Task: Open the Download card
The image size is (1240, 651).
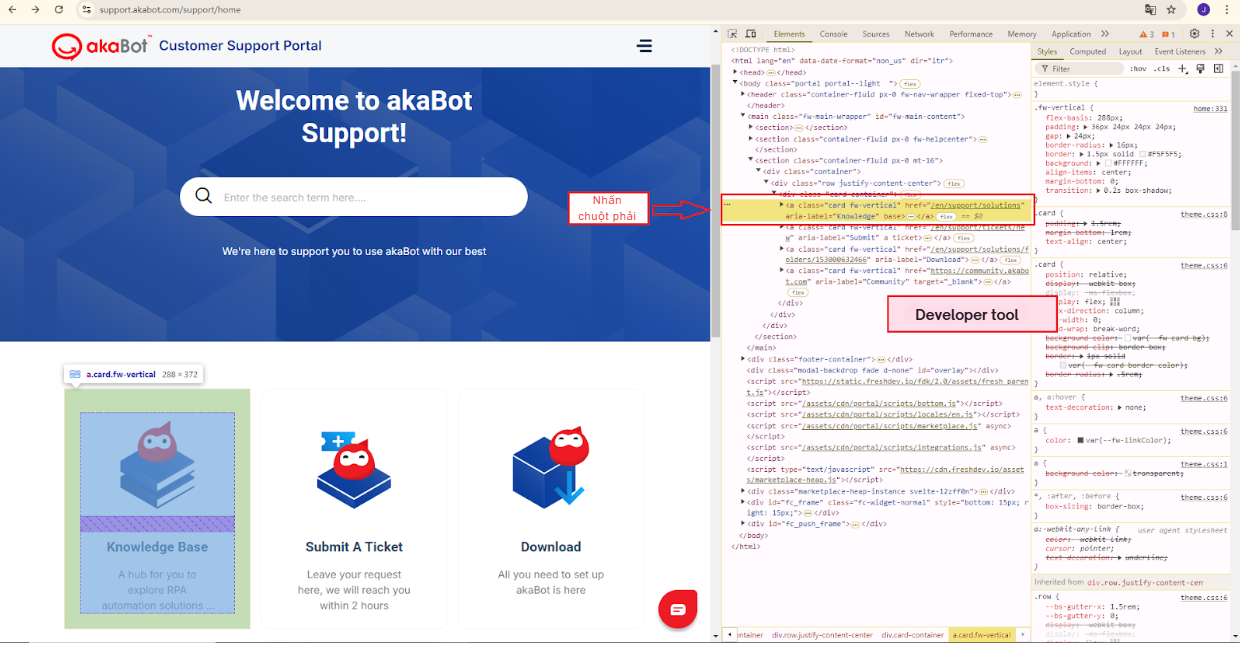Action: click(551, 509)
